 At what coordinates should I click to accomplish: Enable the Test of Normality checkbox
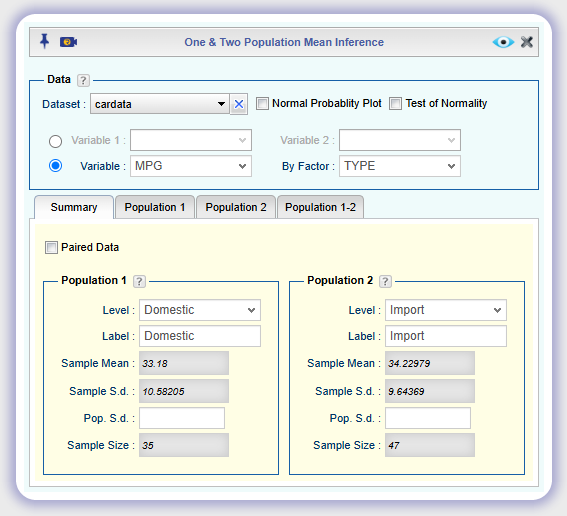[x=395, y=103]
